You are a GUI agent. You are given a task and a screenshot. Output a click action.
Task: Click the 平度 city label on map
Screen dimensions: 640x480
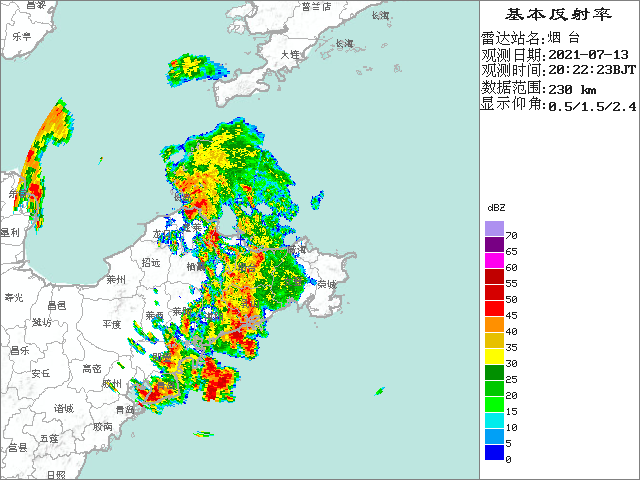point(111,325)
